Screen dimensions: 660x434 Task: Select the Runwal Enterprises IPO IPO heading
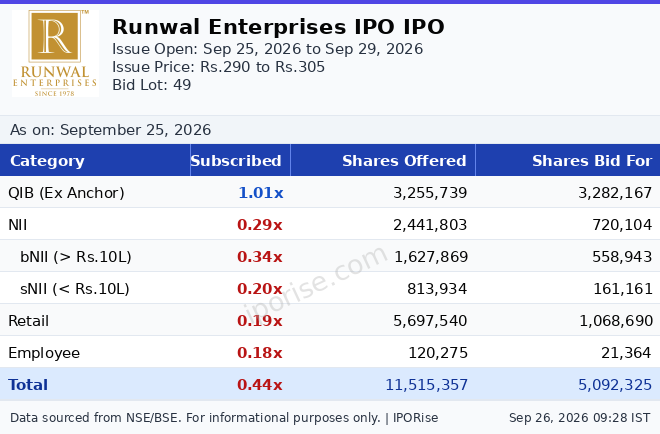(x=278, y=27)
